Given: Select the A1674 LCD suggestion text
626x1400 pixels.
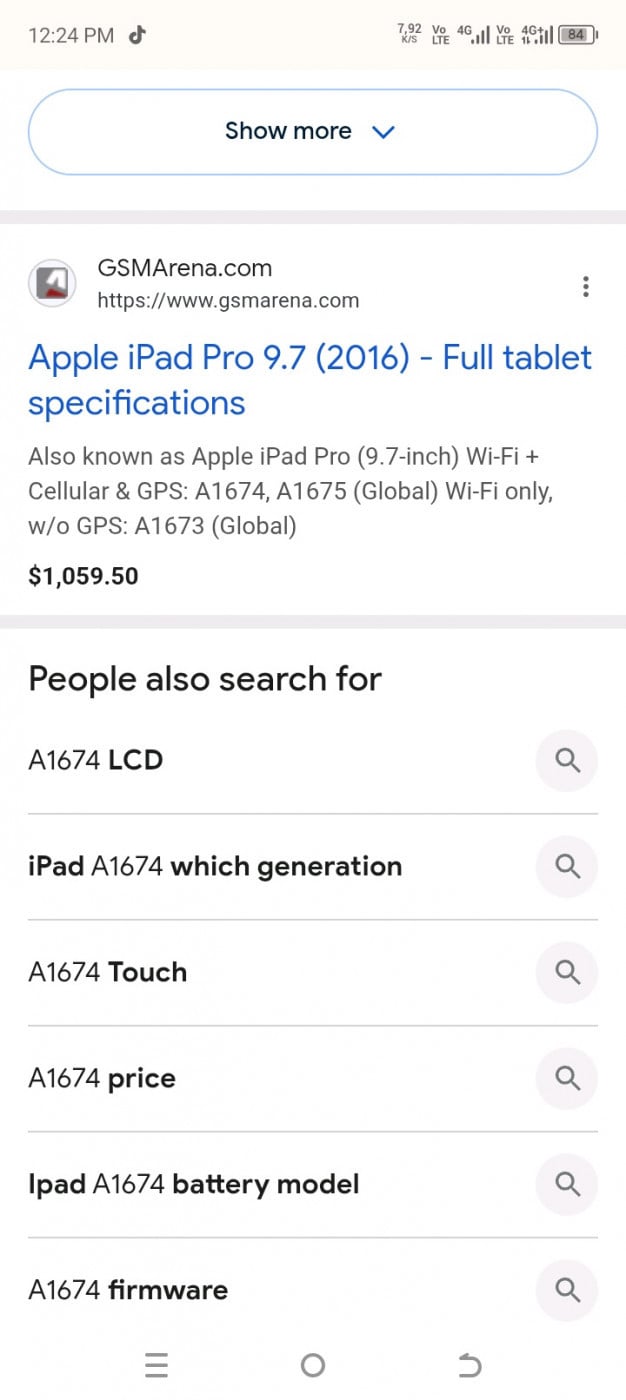Looking at the screenshot, I should 96,761.
